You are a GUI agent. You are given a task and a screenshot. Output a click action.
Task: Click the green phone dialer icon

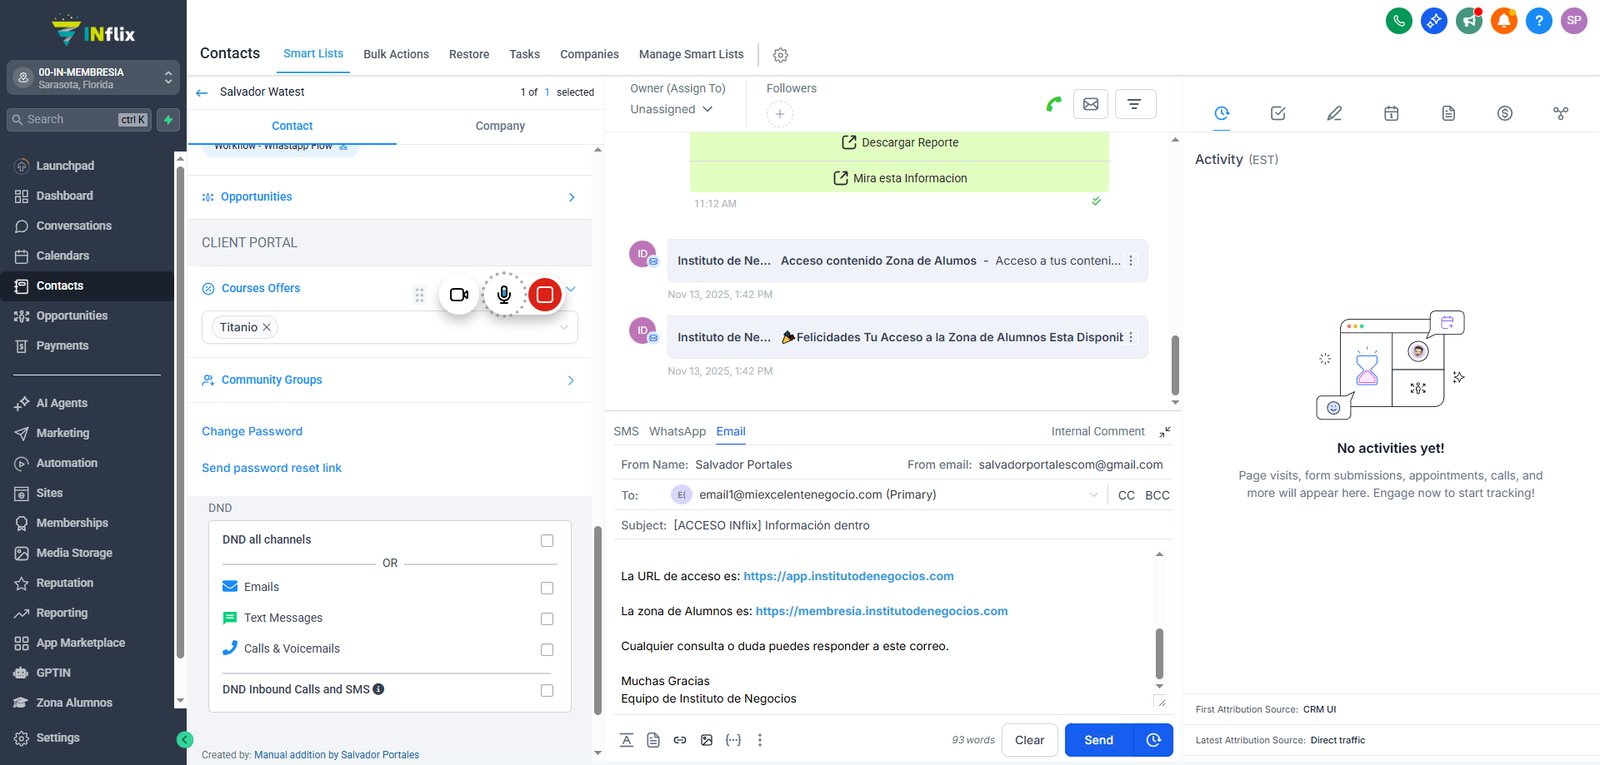[1399, 20]
